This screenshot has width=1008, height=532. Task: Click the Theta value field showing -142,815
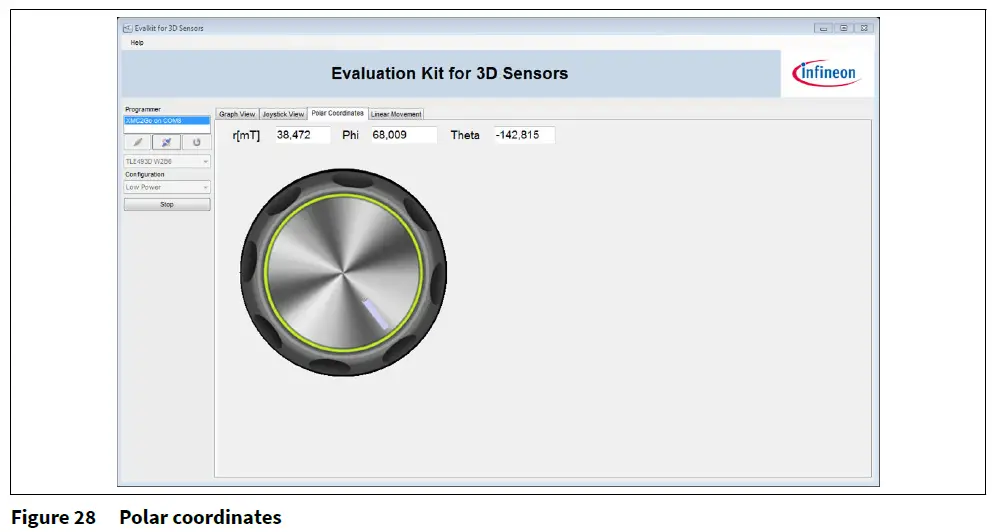point(523,135)
